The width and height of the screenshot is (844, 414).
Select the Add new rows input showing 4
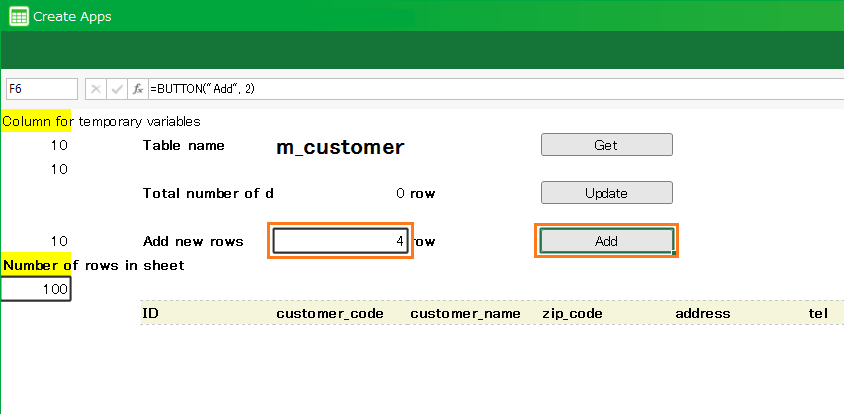pos(340,241)
